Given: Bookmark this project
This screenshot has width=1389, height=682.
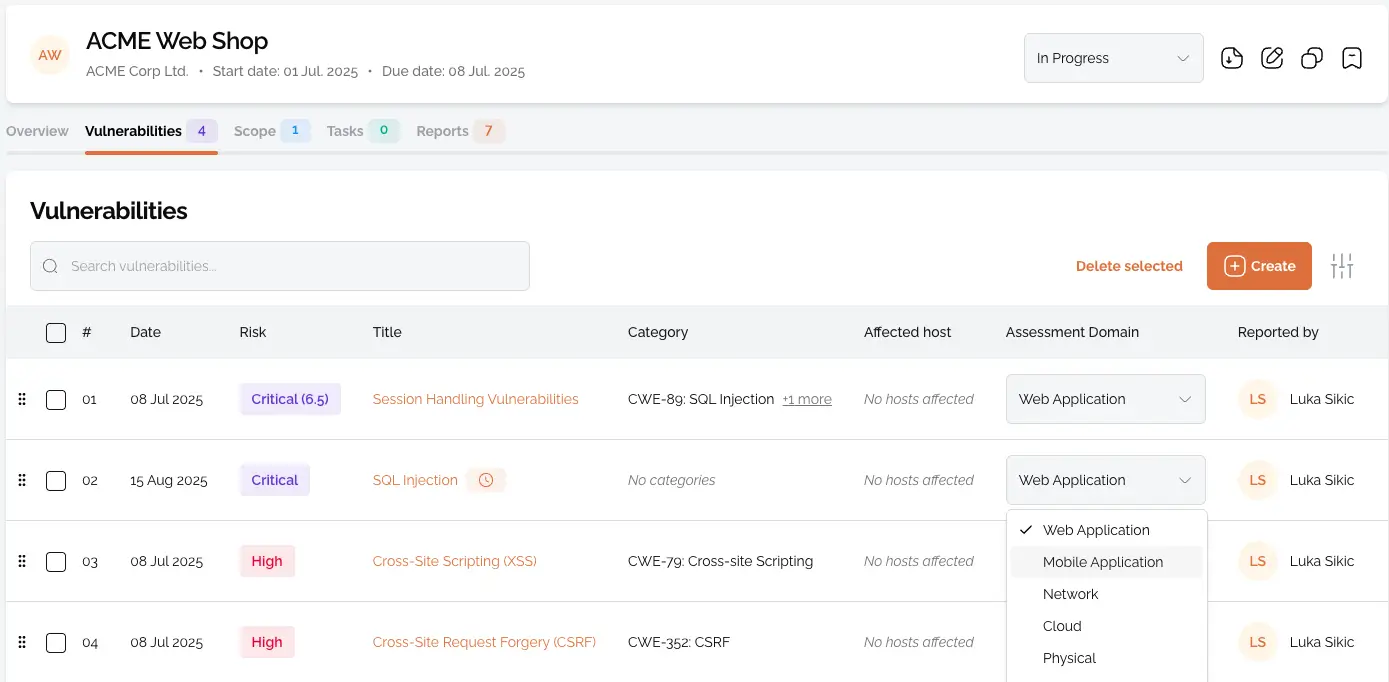Looking at the screenshot, I should tap(1352, 58).
